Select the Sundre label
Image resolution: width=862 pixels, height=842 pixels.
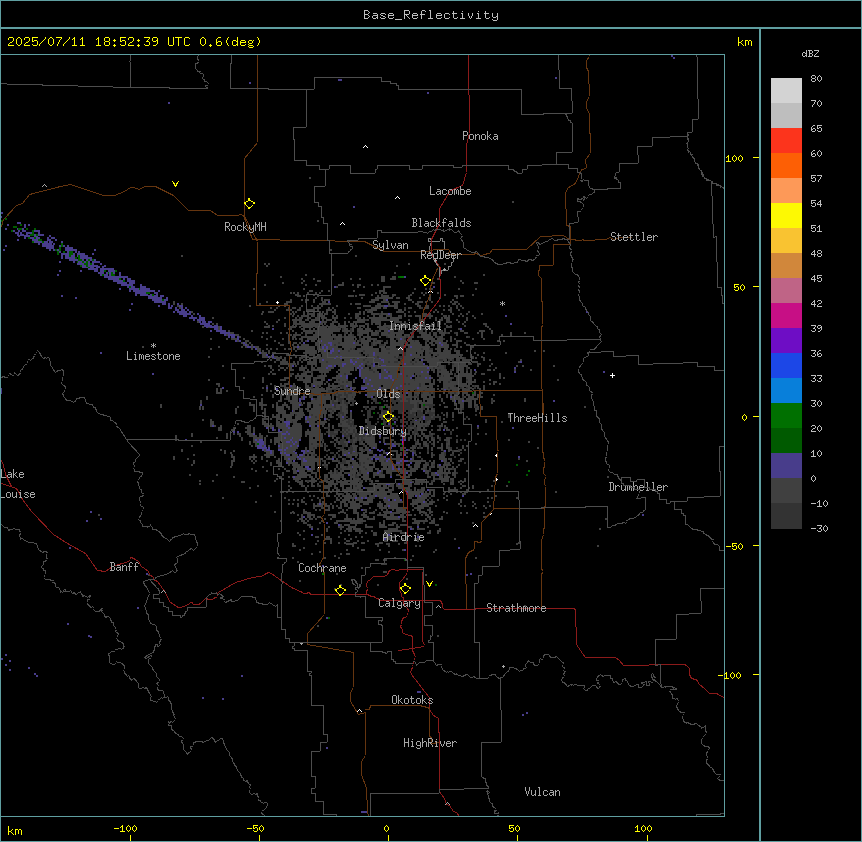click(x=292, y=391)
